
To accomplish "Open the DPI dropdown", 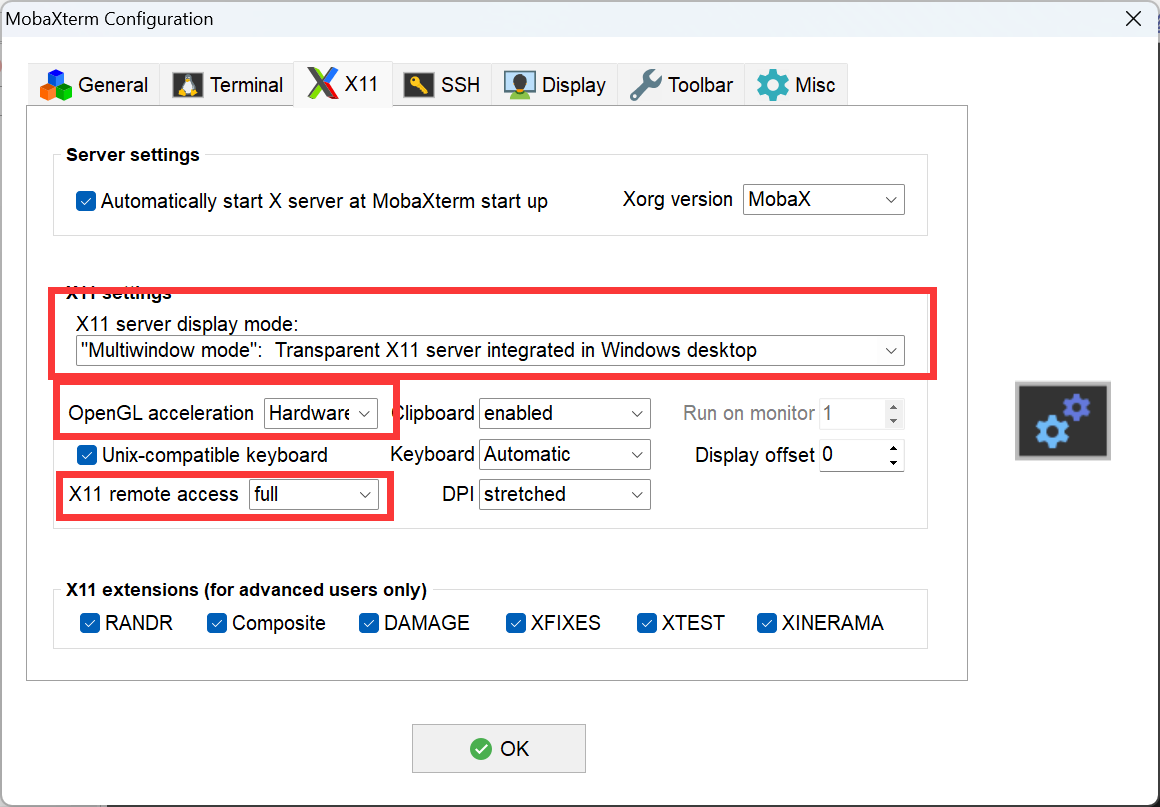I will pyautogui.click(x=564, y=495).
